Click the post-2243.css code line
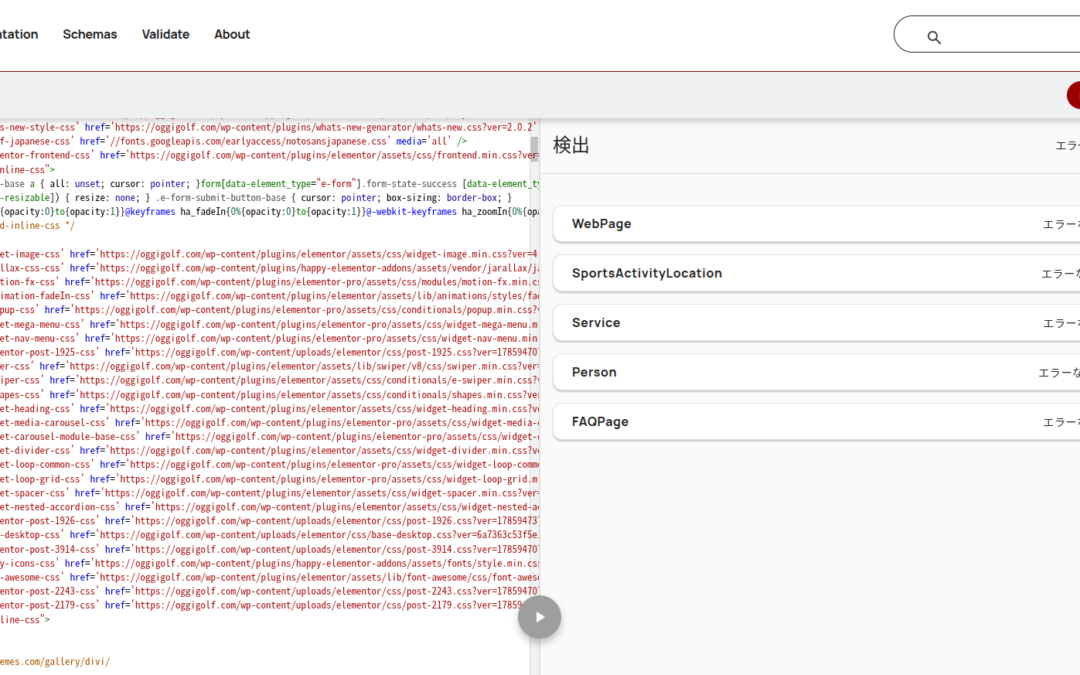This screenshot has width=1080, height=675. click(269, 591)
